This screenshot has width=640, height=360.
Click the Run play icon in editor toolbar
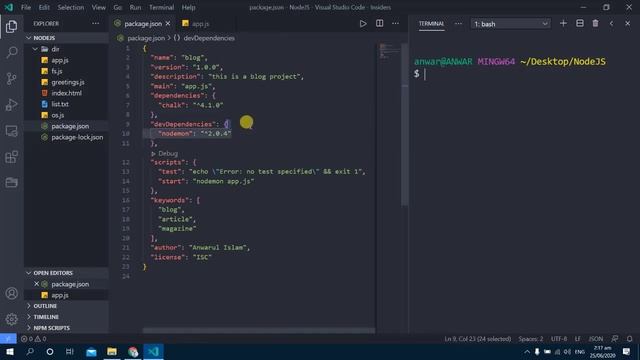[363, 24]
